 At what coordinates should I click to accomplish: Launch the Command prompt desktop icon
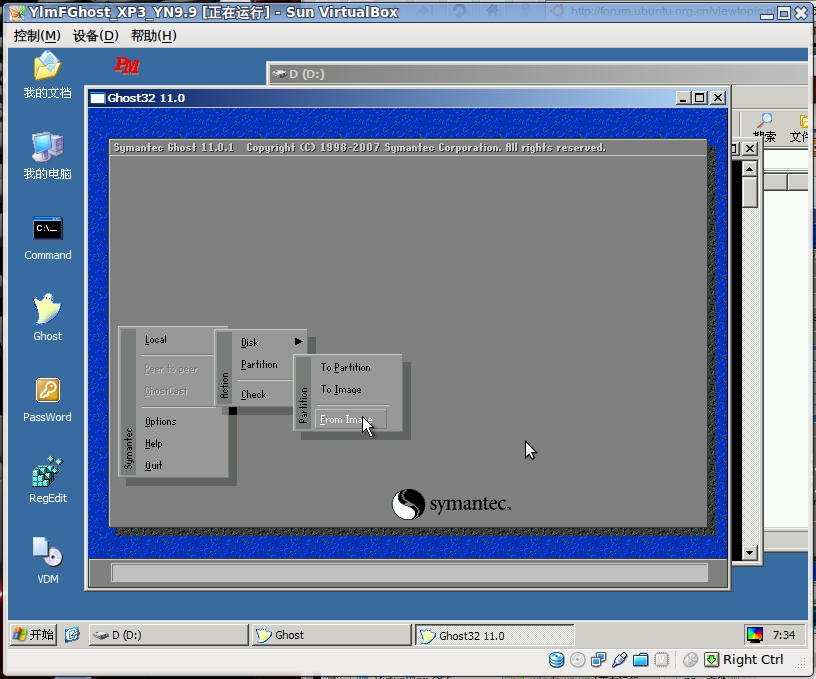47,238
